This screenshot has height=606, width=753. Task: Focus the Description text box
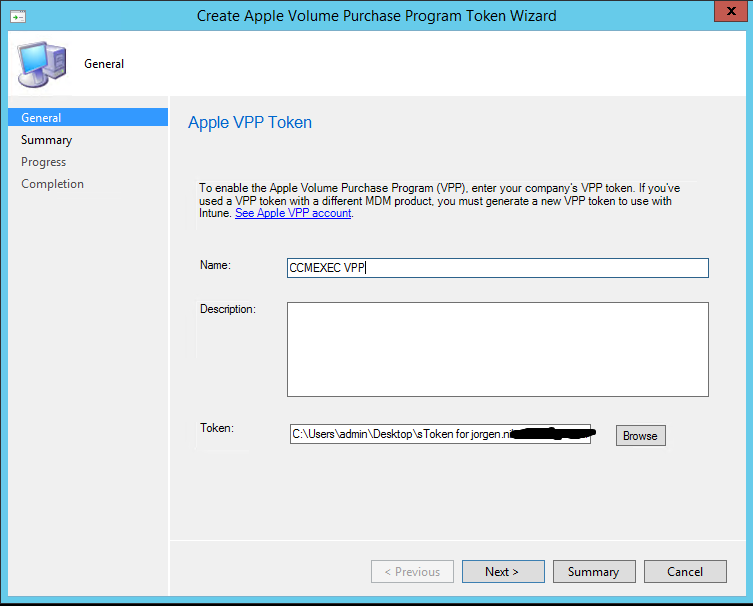[497, 349]
